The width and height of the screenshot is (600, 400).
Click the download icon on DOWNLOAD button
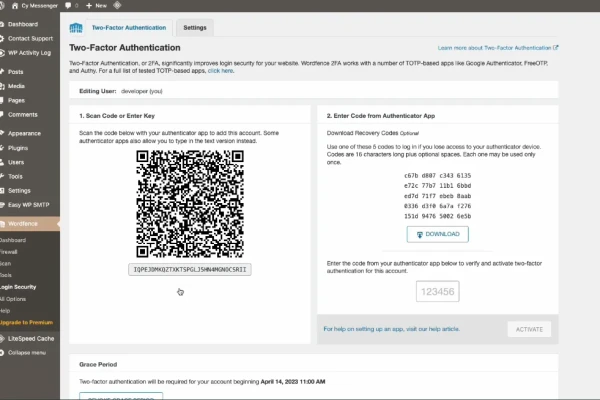click(419, 235)
